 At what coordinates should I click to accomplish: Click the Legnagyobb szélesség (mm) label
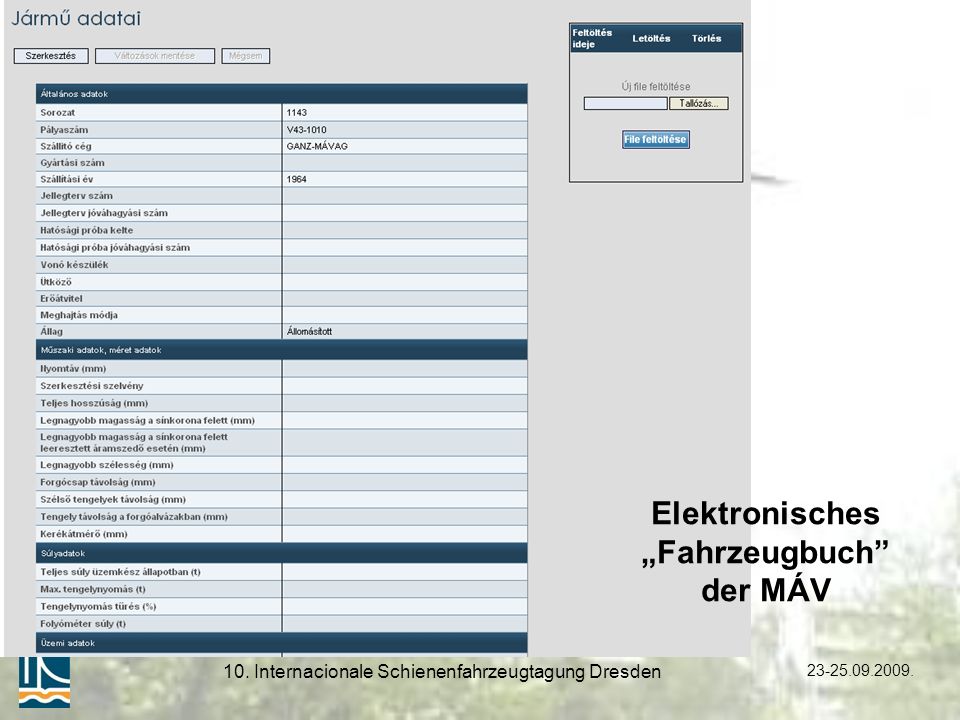(x=107, y=465)
